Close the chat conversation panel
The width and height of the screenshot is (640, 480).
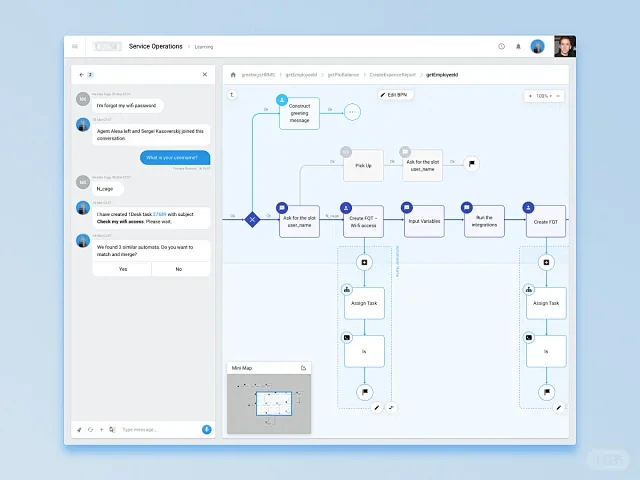click(205, 74)
